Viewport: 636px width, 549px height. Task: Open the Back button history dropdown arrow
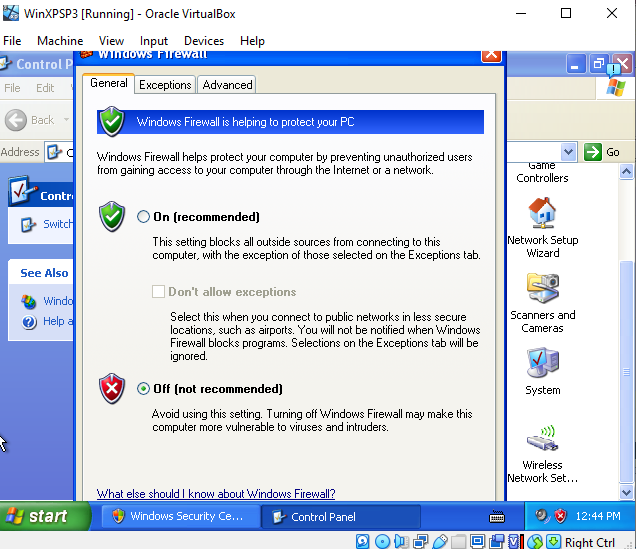coord(66,120)
